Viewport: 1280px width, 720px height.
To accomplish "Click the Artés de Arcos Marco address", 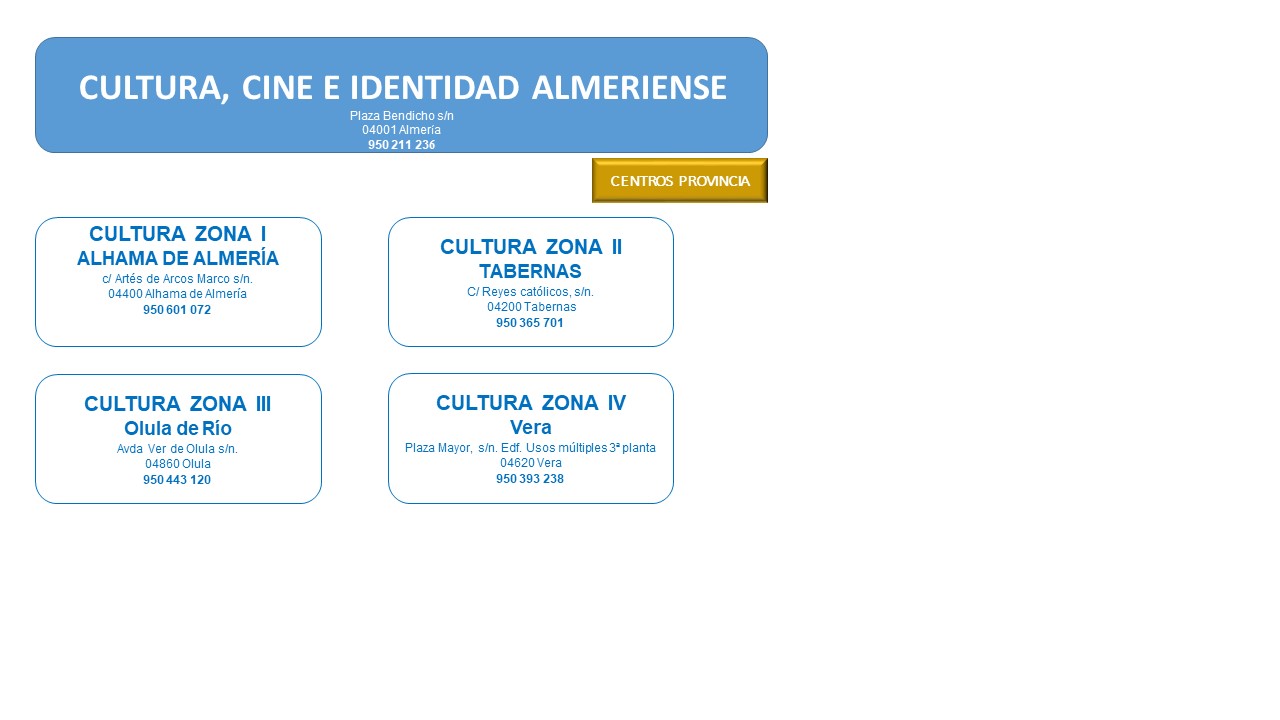I will tap(178, 279).
